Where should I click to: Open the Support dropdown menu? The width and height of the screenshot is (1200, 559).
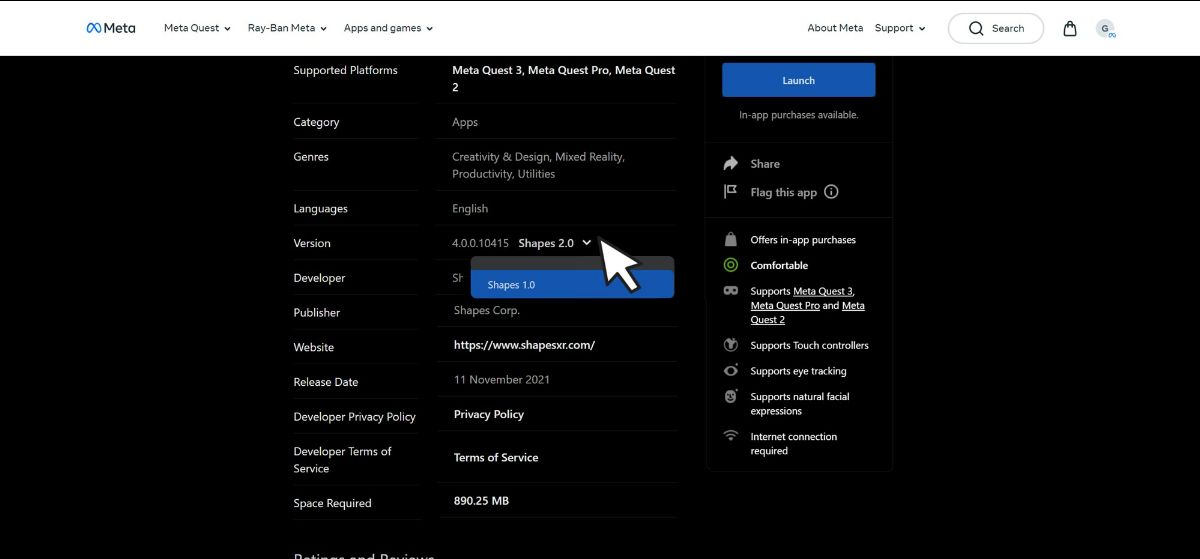coord(900,28)
